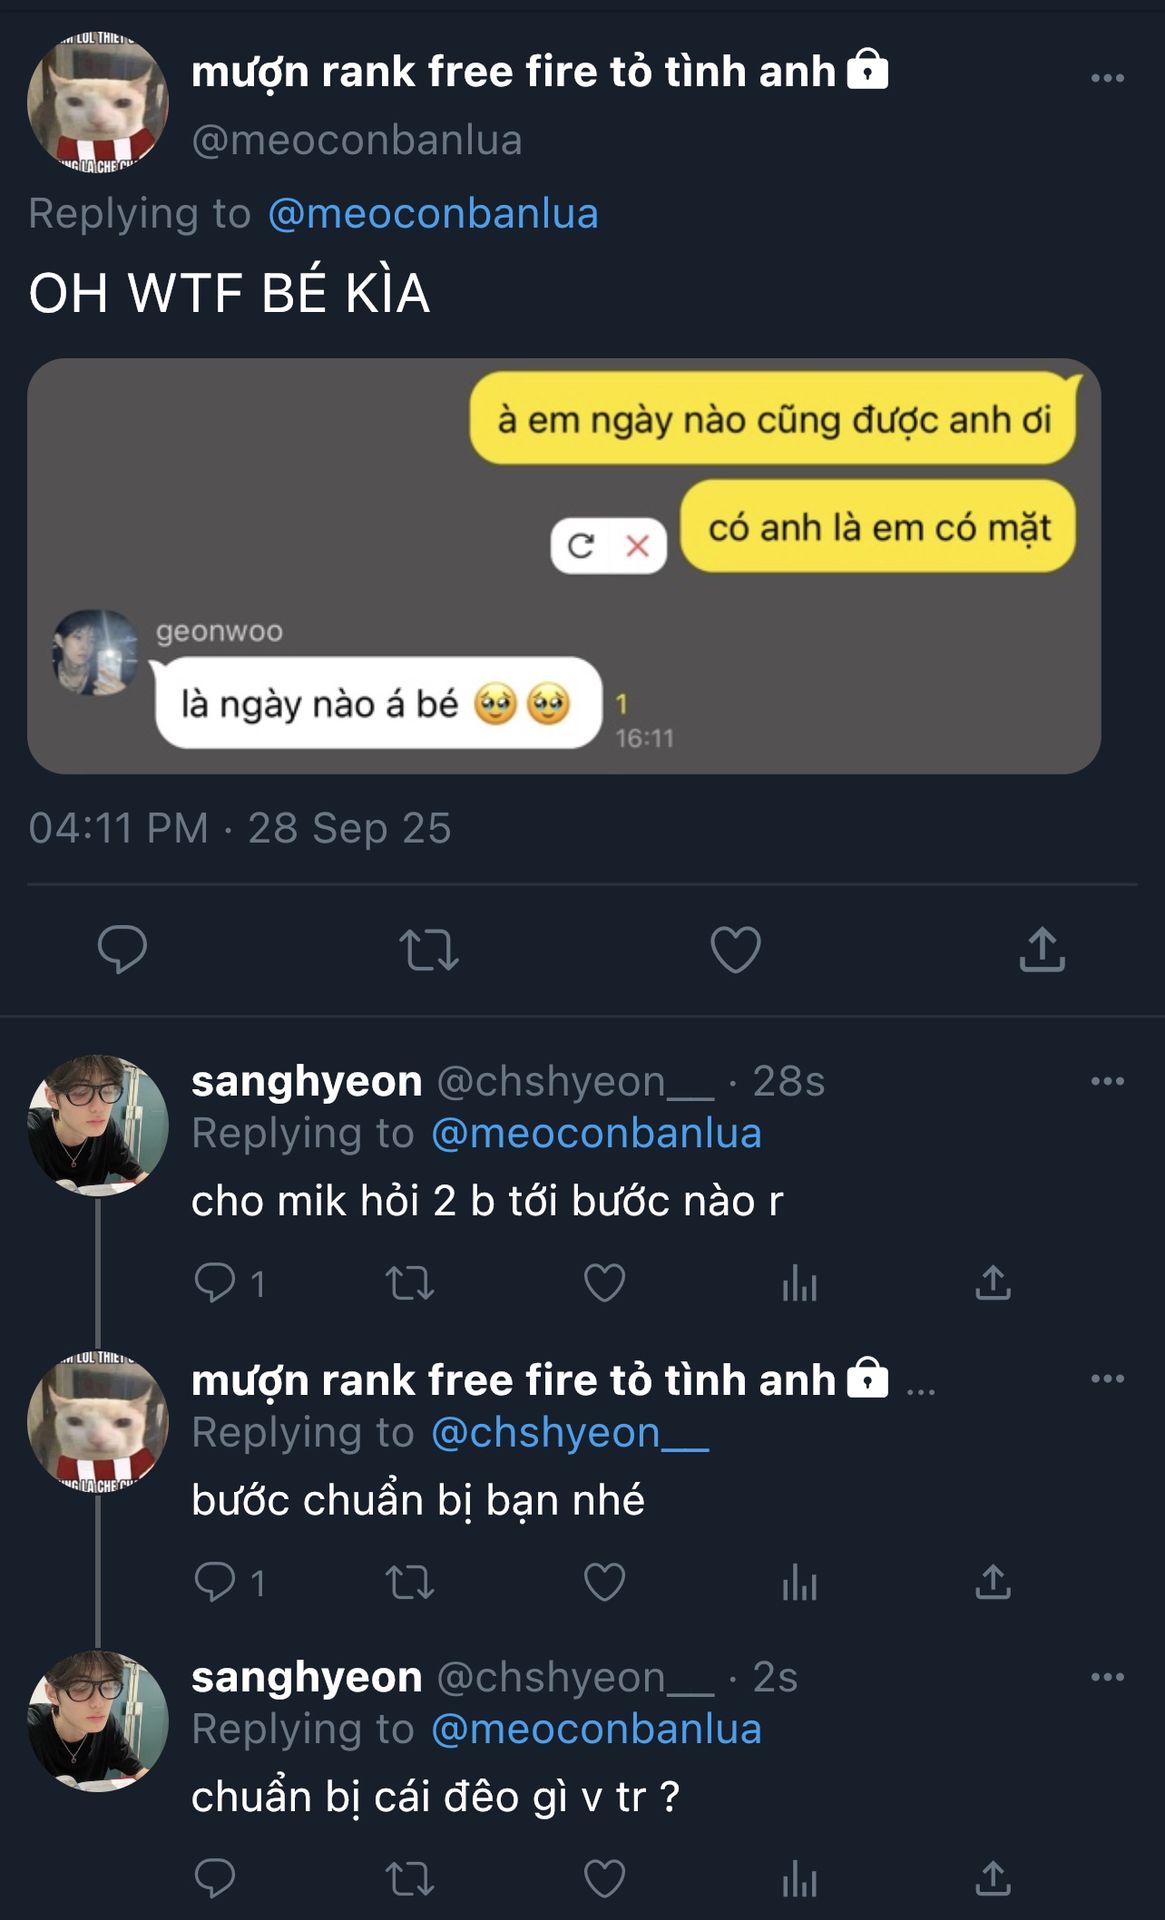Image resolution: width=1165 pixels, height=1920 pixels.
Task: Reply to the main tweet "OH WTF BÉ KÌA"
Action: pos(122,949)
